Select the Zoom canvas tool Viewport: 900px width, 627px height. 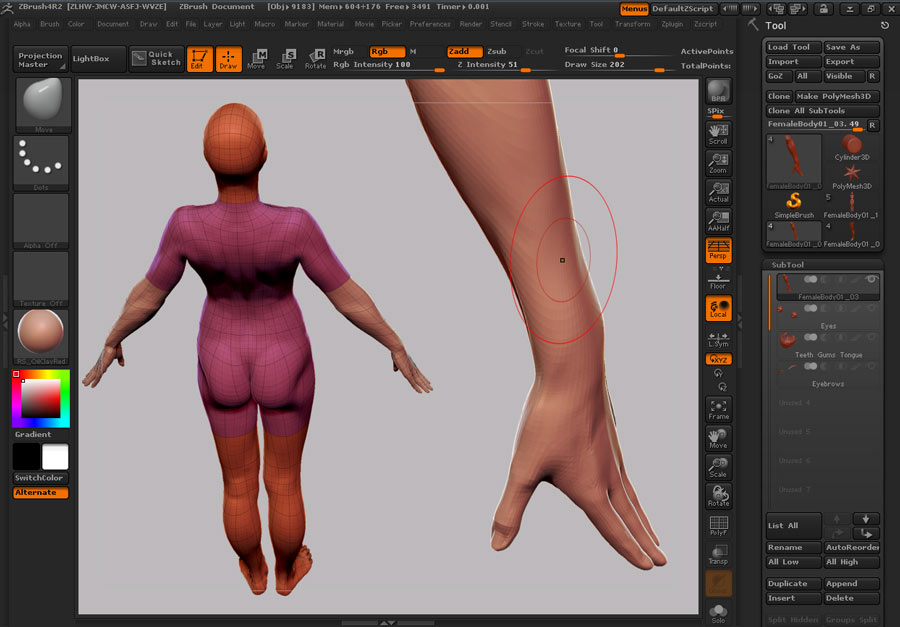[718, 163]
